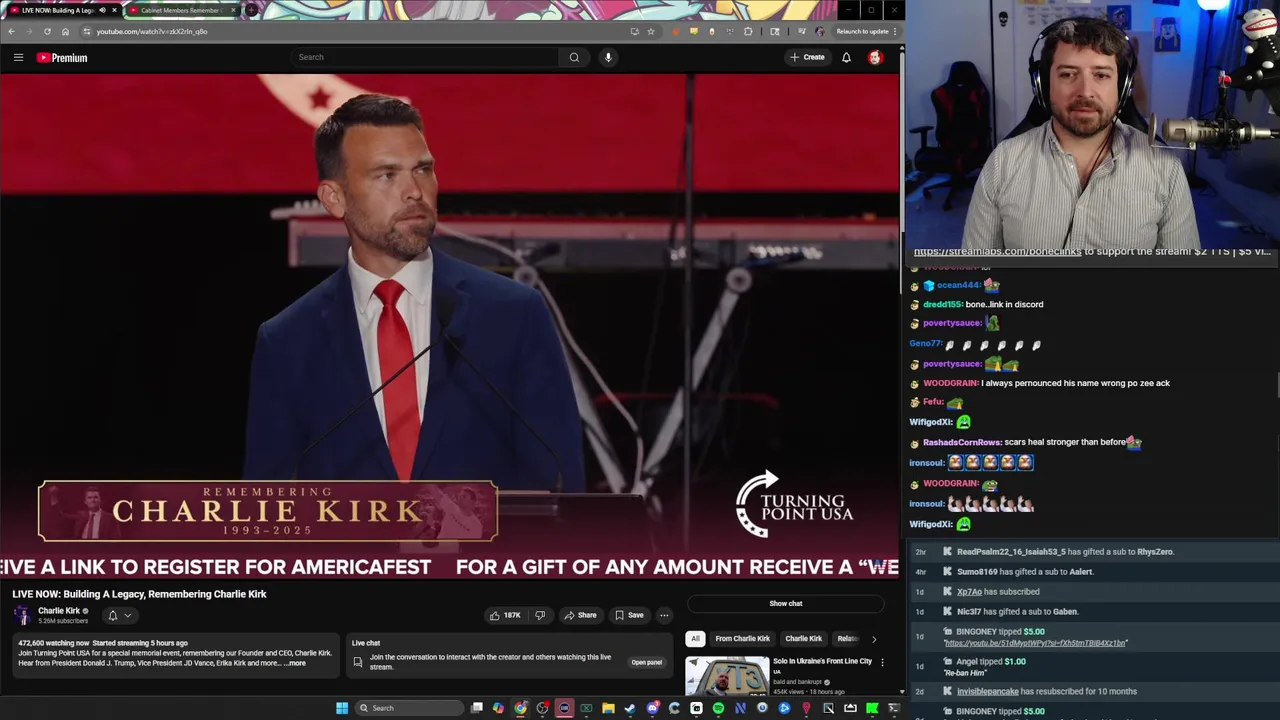Open Chrome from the taskbar
This screenshot has width=1280, height=720.
(520, 708)
